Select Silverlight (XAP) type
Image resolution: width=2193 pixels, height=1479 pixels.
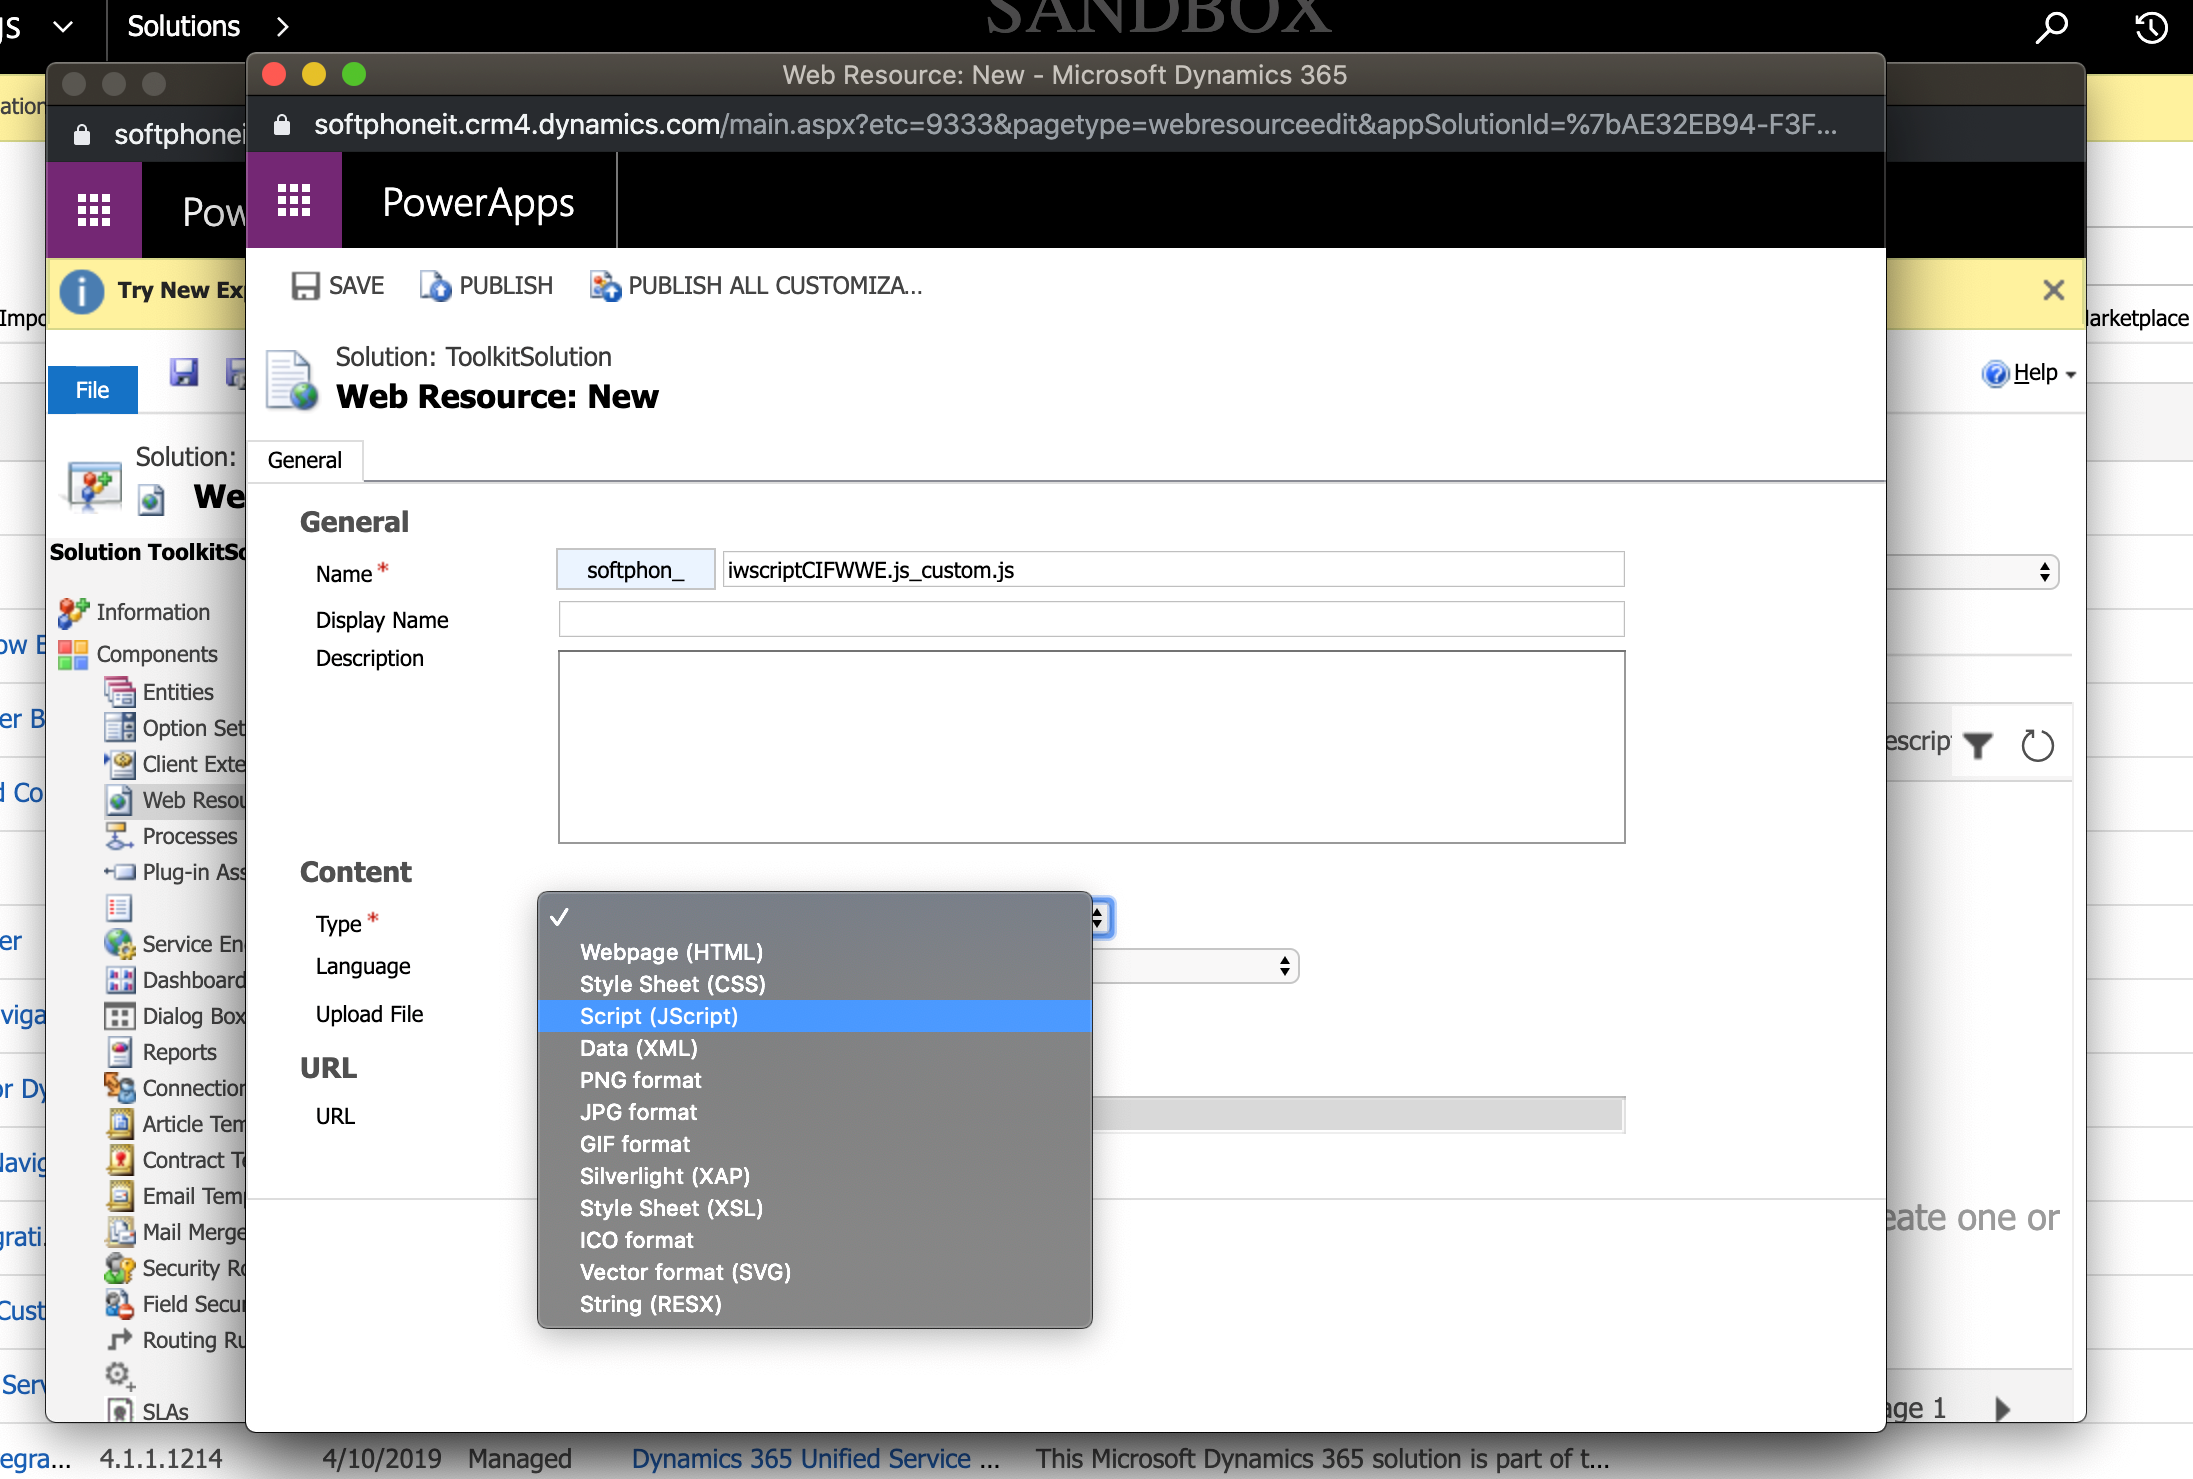pyautogui.click(x=814, y=1176)
